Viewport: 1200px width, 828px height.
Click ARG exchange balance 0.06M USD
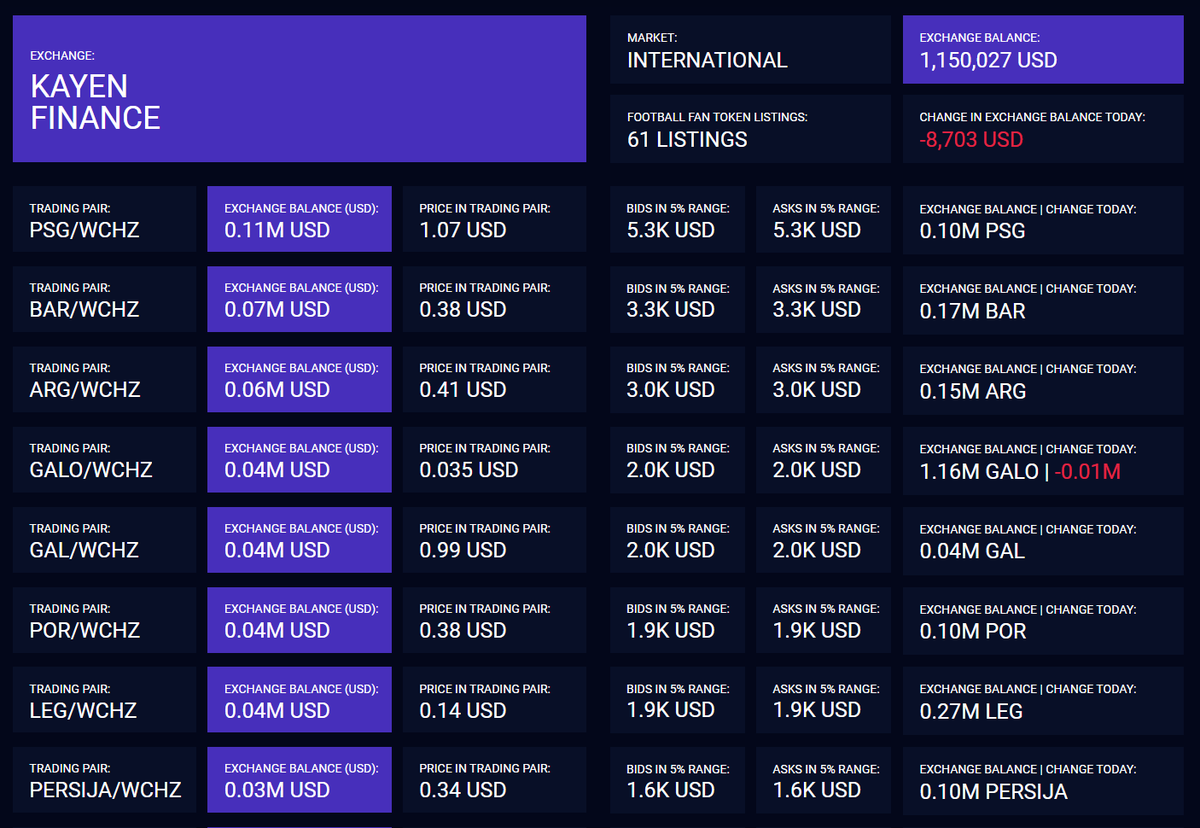tap(299, 379)
